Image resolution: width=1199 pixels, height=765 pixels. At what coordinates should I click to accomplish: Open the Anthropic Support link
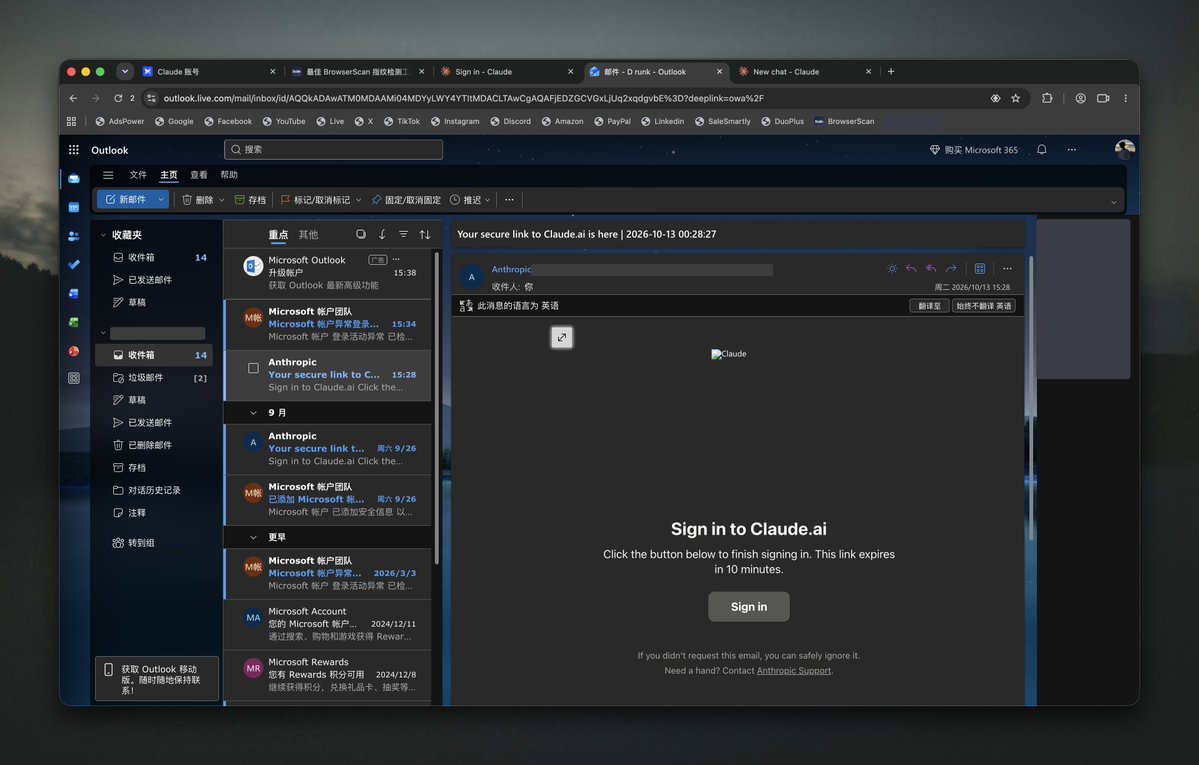click(x=794, y=671)
